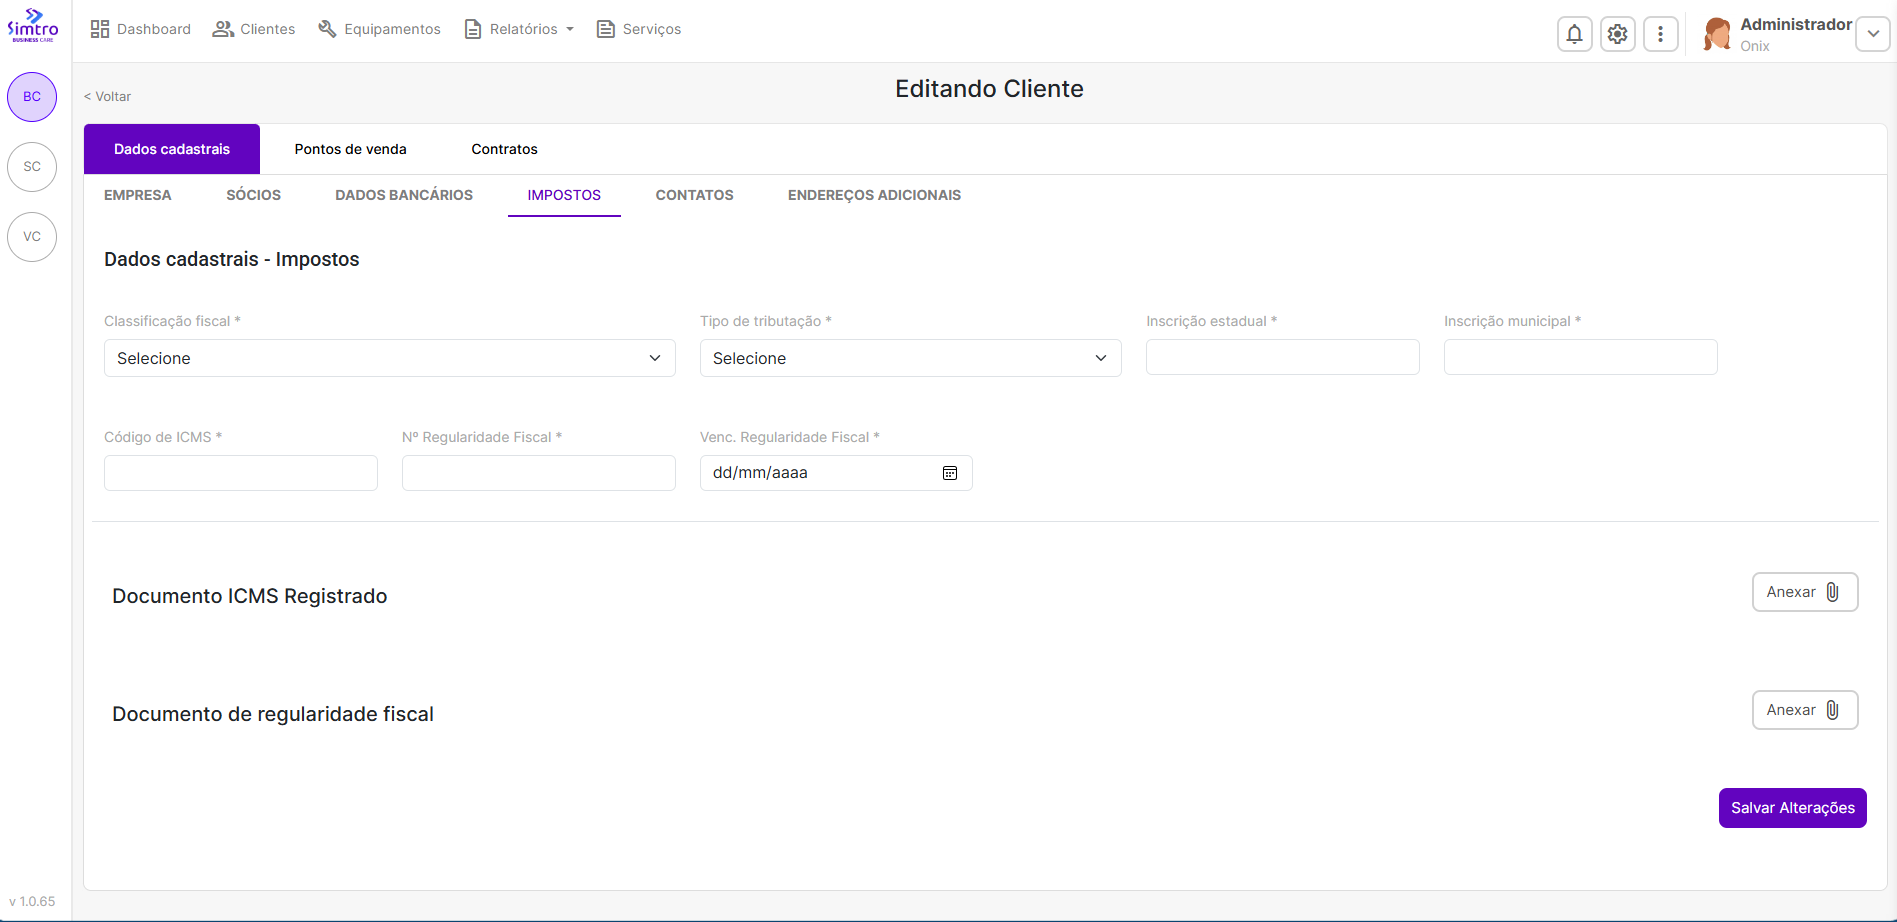This screenshot has height=922, width=1897.
Task: Go back using the Voltar link
Action: pyautogui.click(x=108, y=96)
